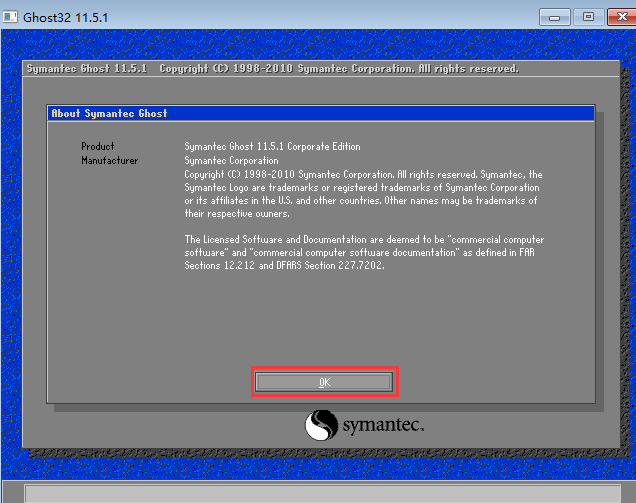Click 'Symantec Ghost 11.5.1 Corporate Edition' text
The height and width of the screenshot is (503, 636).
click(272, 147)
